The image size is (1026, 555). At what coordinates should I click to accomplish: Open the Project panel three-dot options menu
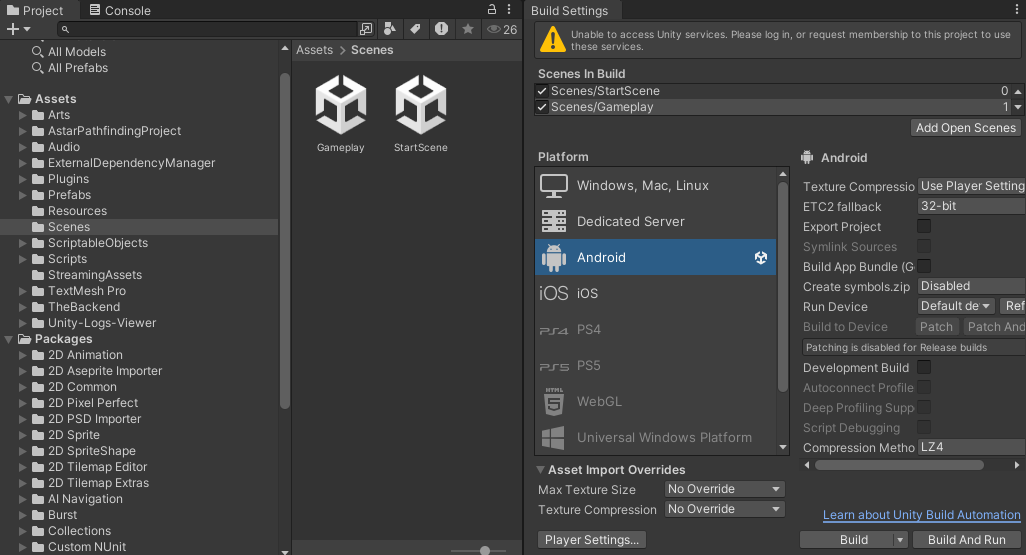pyautogui.click(x=509, y=9)
